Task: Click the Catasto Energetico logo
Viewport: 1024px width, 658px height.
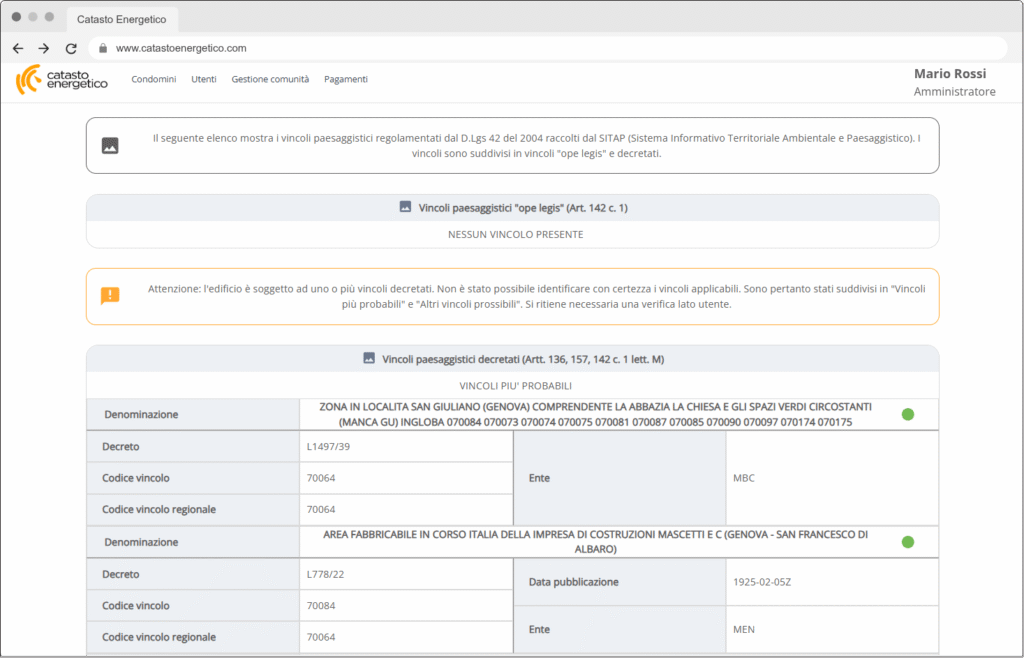Action: (x=61, y=80)
